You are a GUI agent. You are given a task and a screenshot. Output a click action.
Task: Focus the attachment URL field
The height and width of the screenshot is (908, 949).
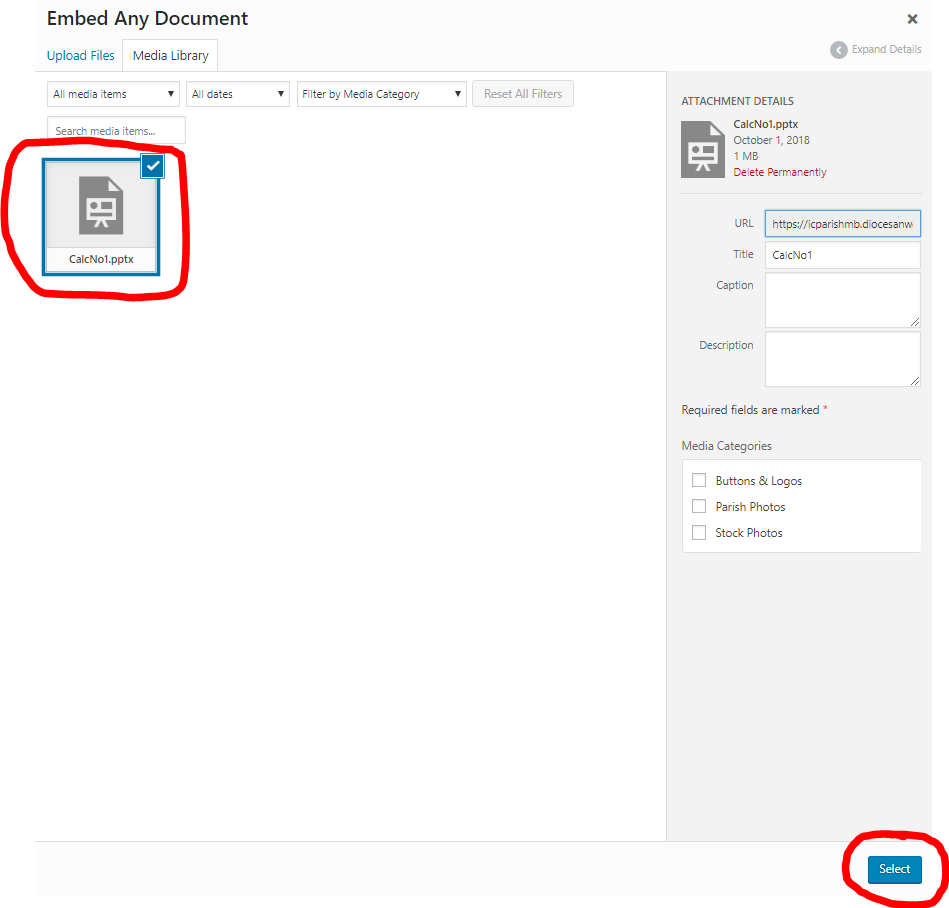(x=842, y=224)
